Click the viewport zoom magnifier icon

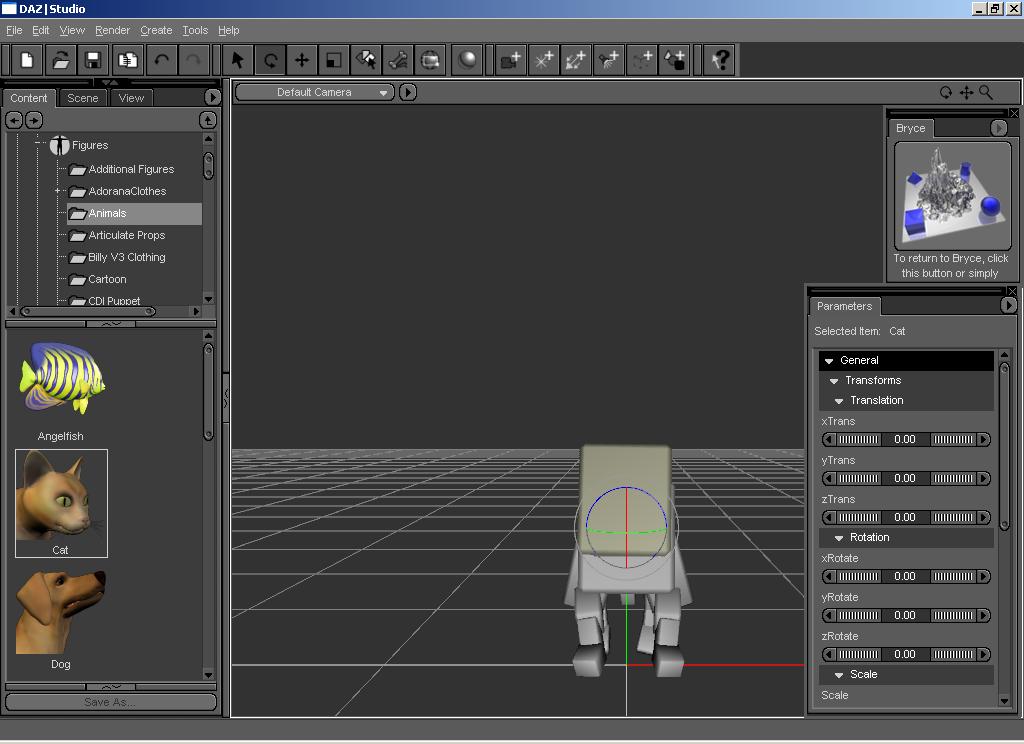[x=986, y=93]
